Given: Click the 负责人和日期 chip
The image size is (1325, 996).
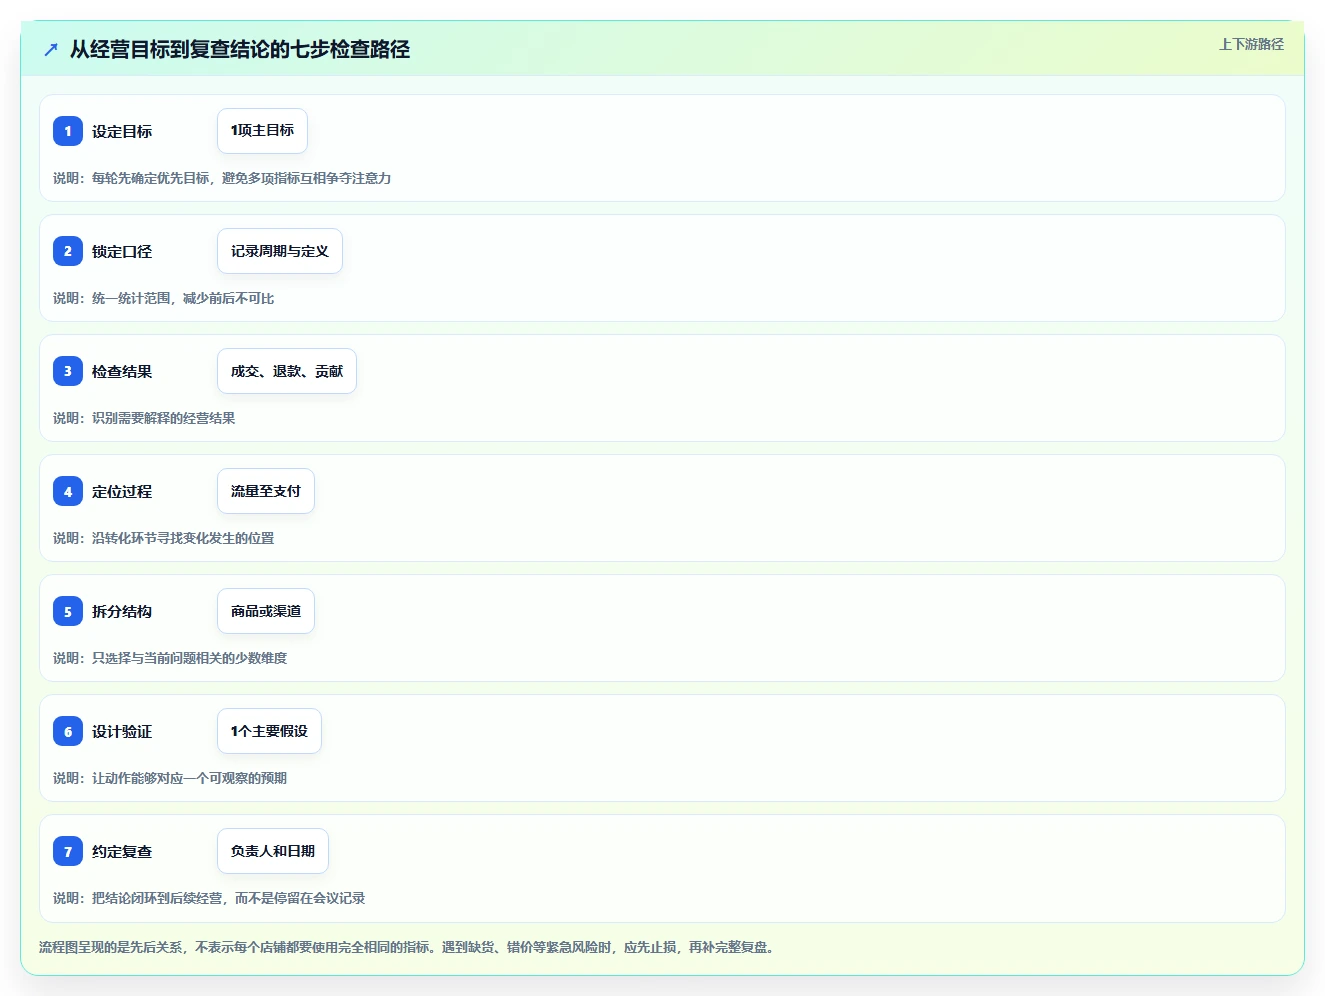Looking at the screenshot, I should 273,851.
